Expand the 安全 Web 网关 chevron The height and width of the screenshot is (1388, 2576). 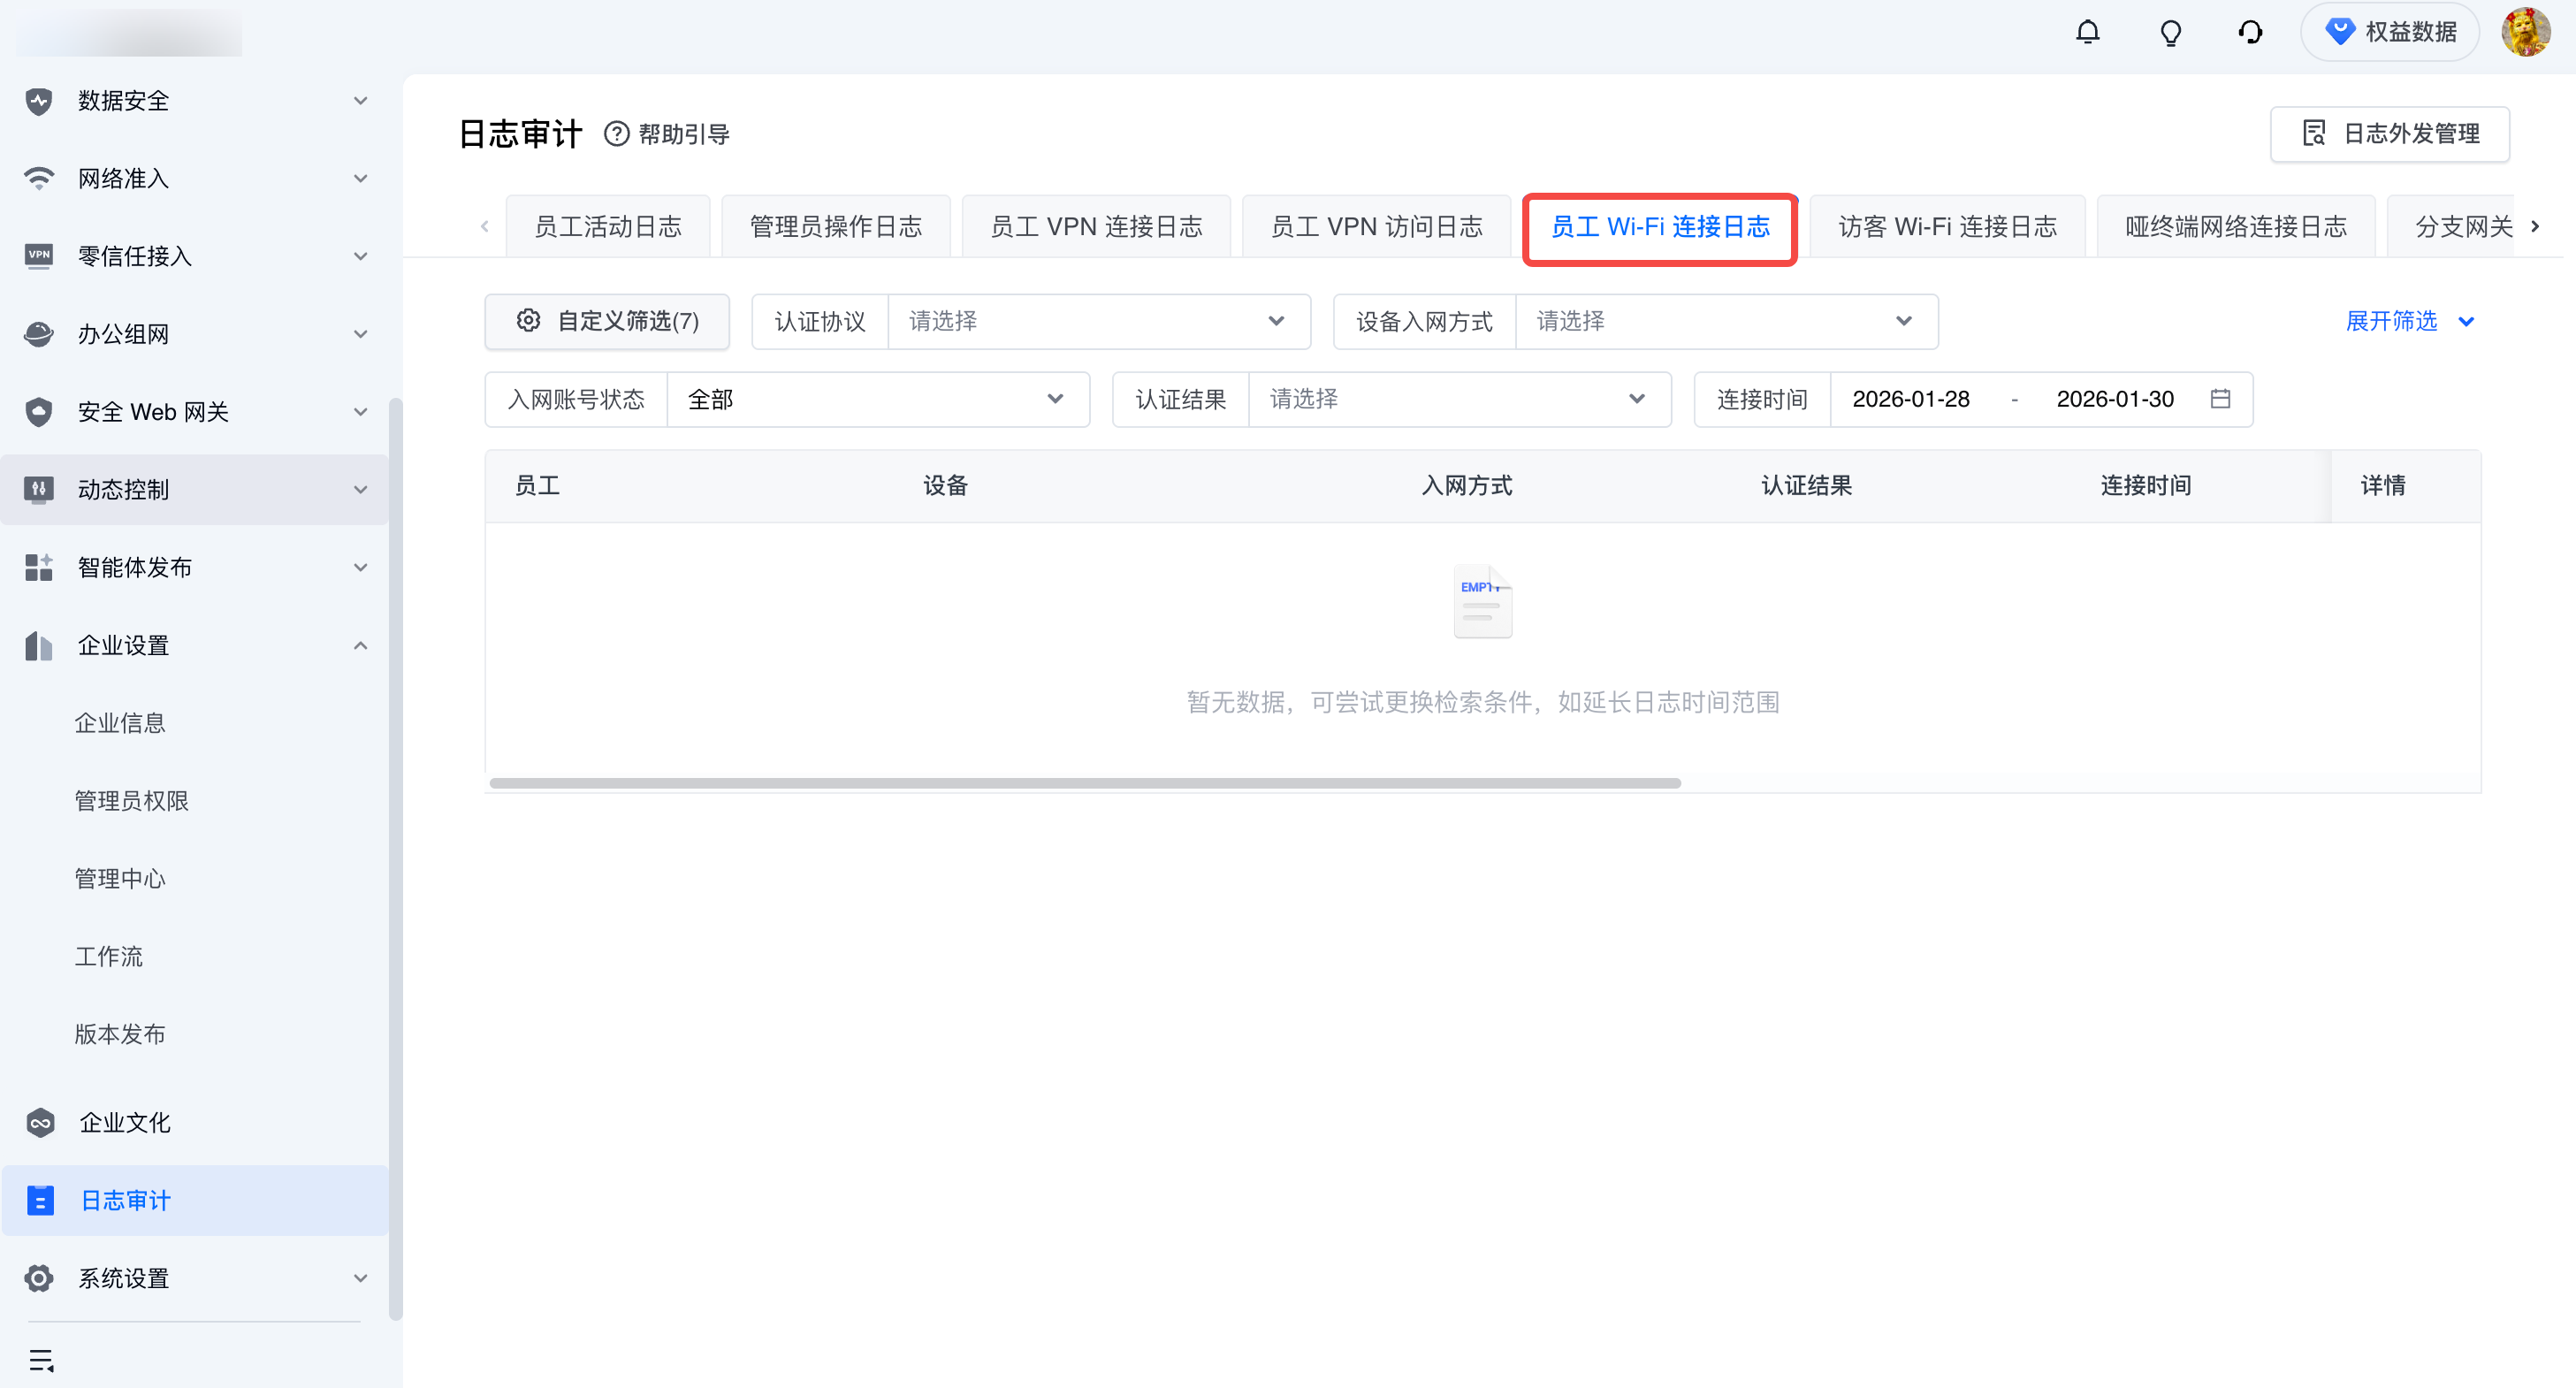[x=361, y=412]
